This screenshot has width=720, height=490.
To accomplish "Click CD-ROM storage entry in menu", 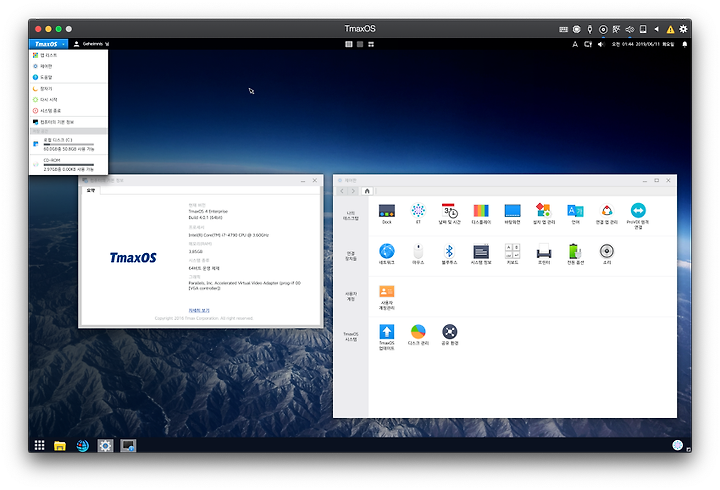I will click(68, 164).
